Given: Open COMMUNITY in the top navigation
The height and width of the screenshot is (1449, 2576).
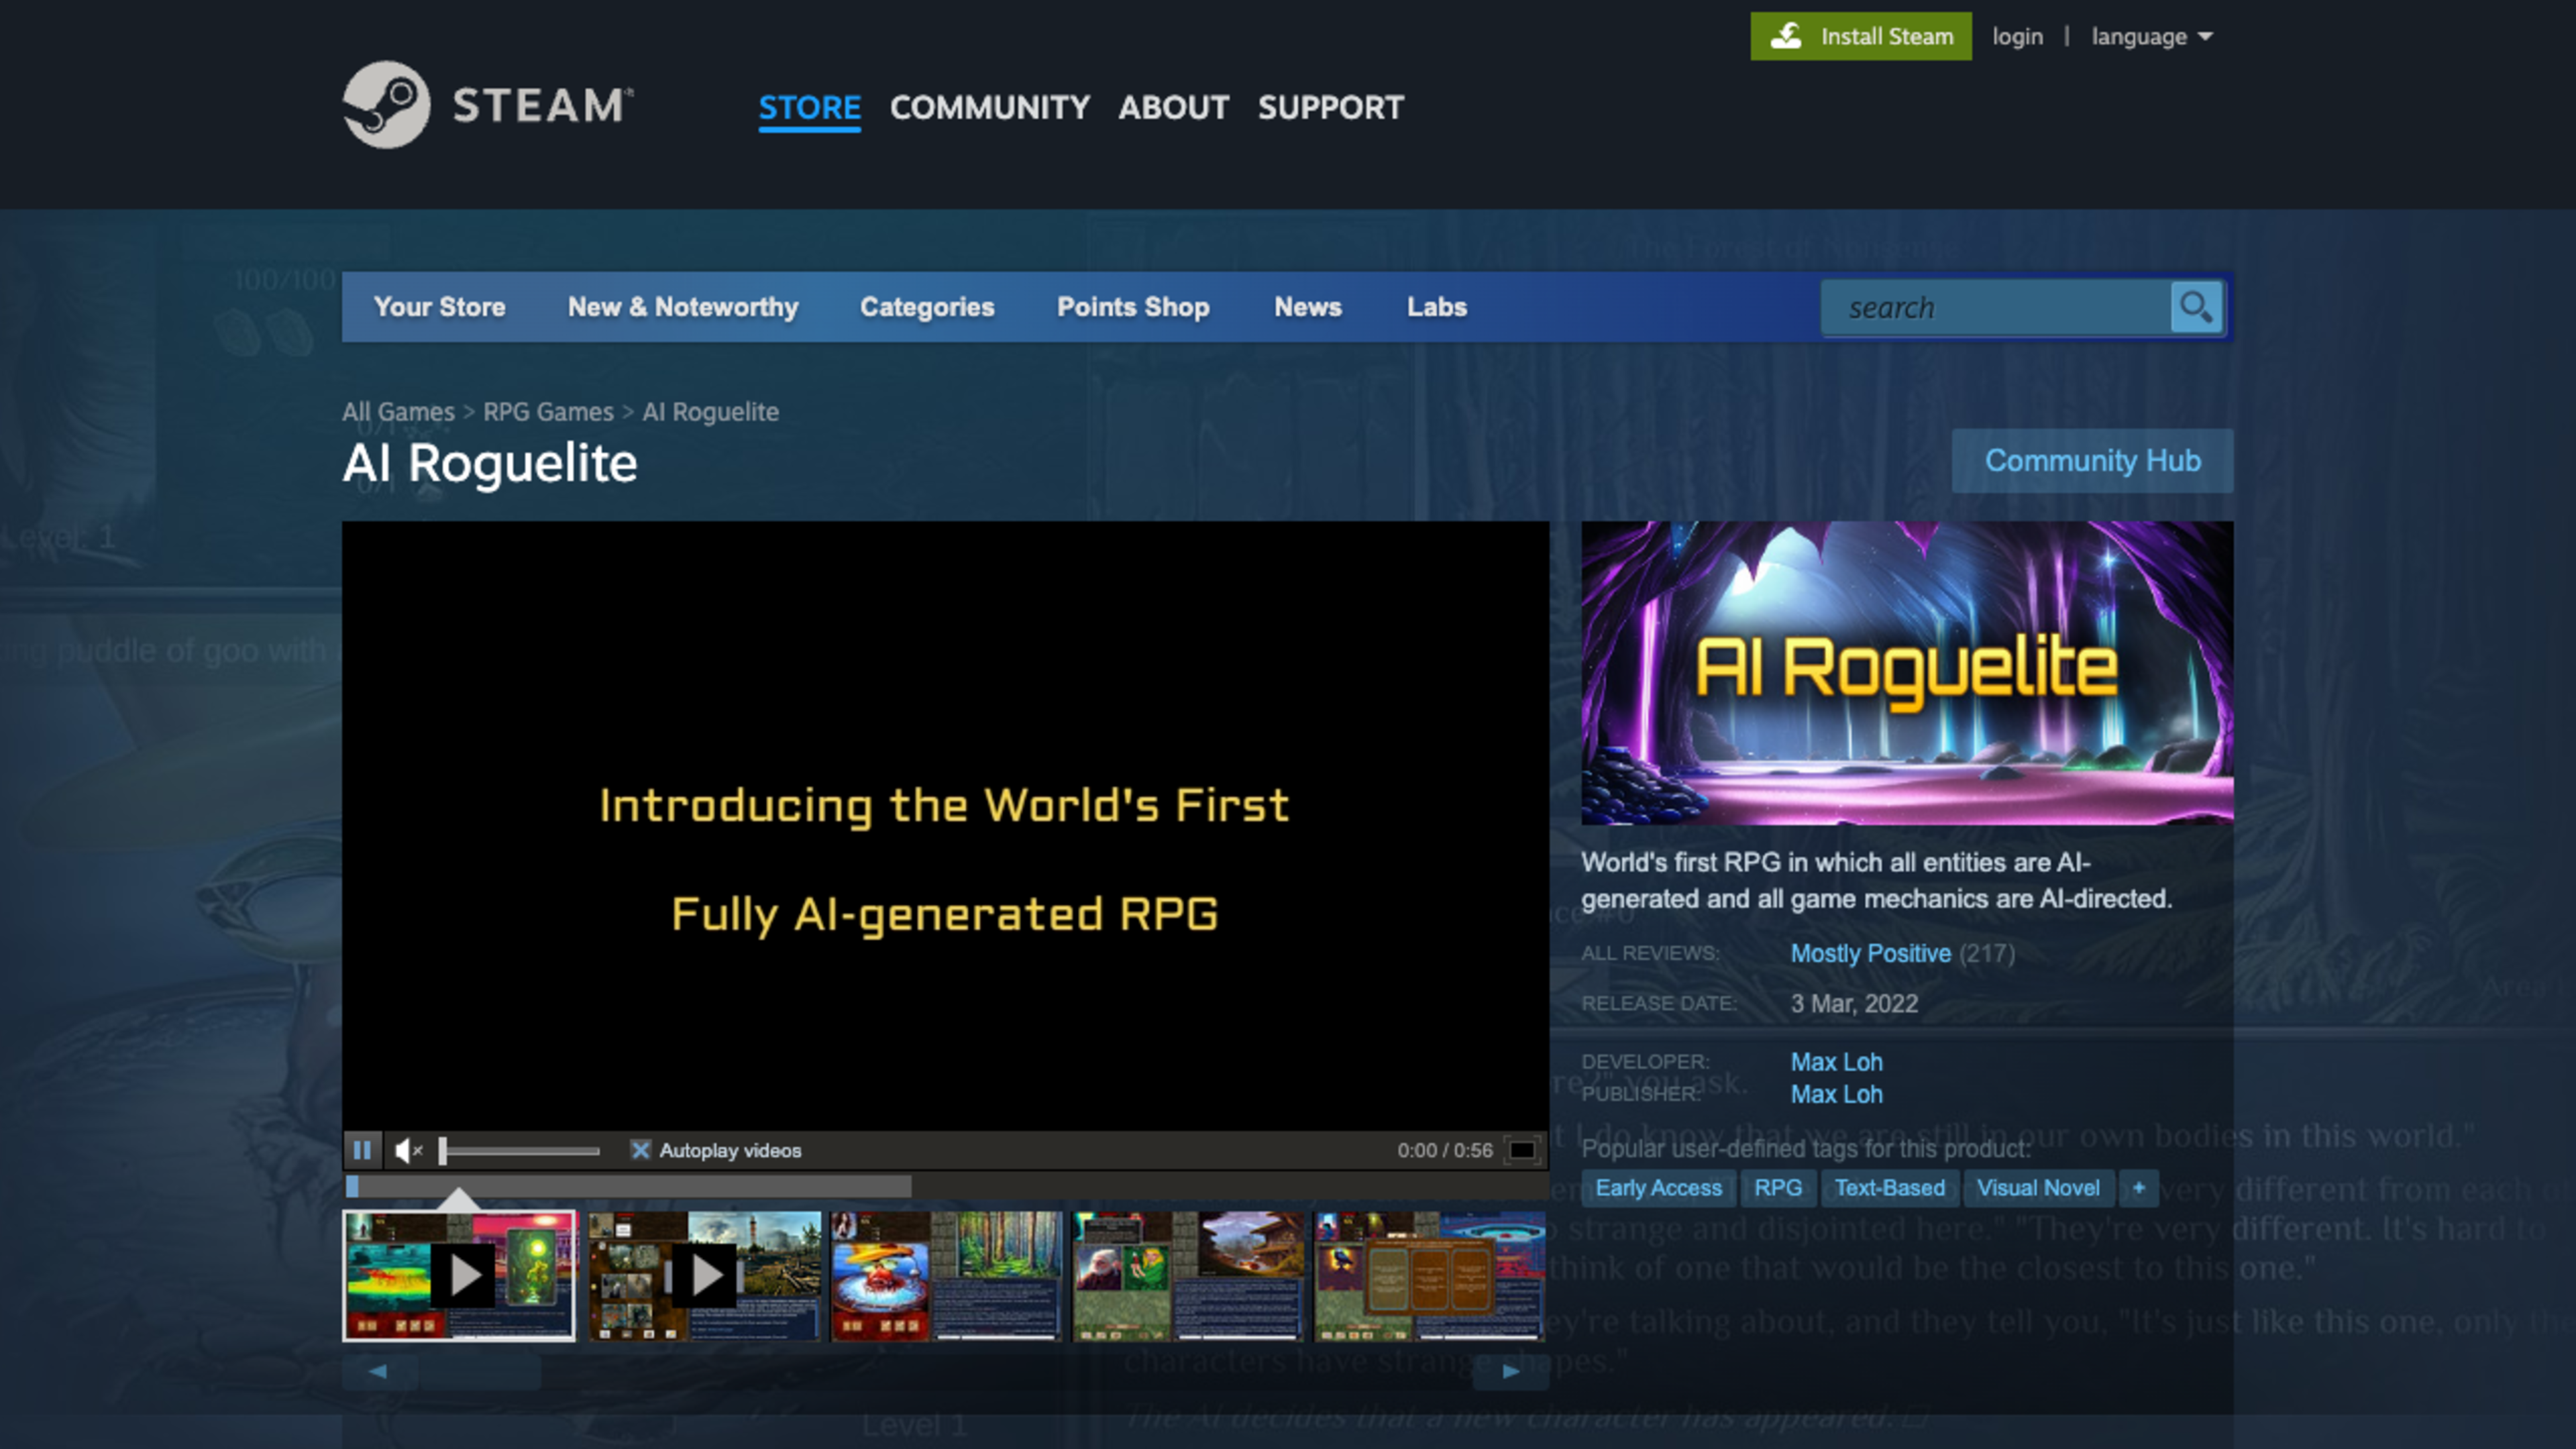Looking at the screenshot, I should click(x=989, y=107).
